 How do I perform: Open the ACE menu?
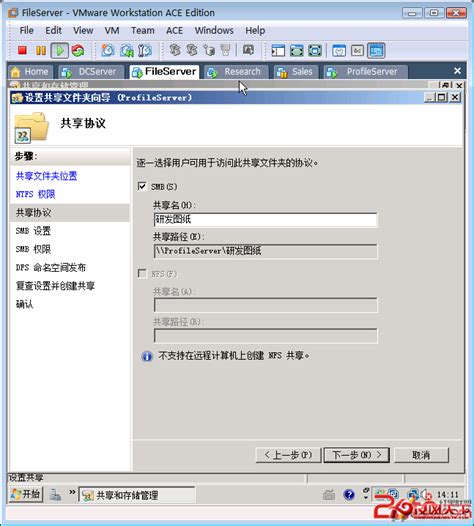click(174, 31)
